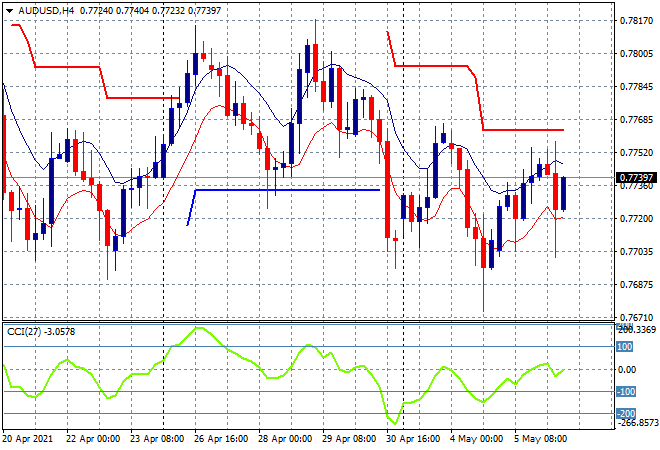Click the CCI -100 level label
Screen dimensions: 660x450
point(626,392)
